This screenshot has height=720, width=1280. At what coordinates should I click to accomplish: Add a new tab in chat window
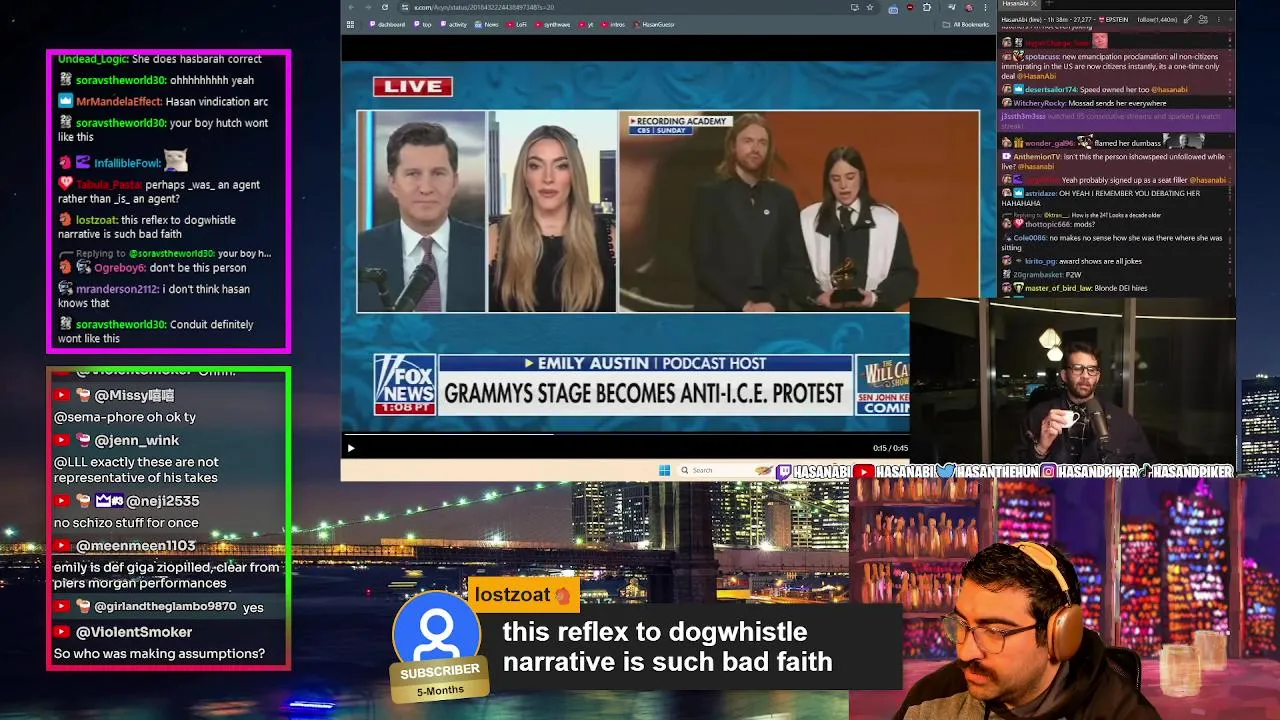1049,4
